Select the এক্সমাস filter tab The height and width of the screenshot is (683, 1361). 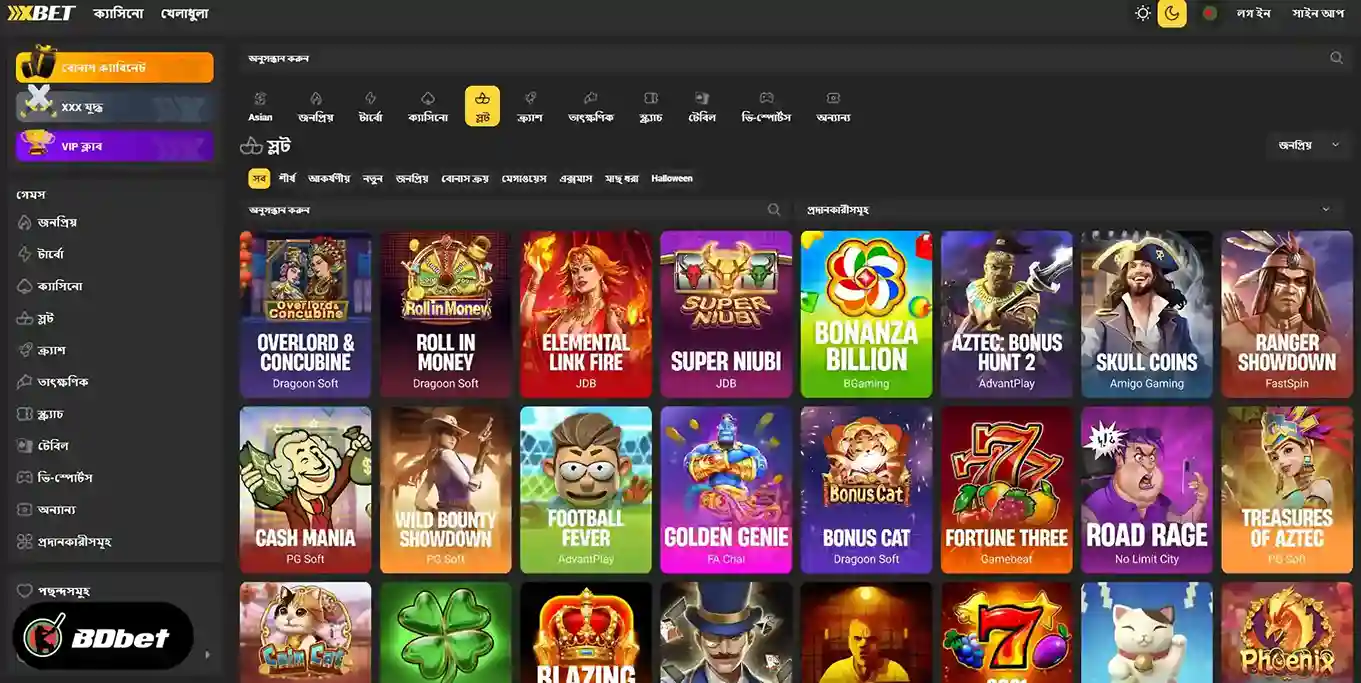[576, 178]
